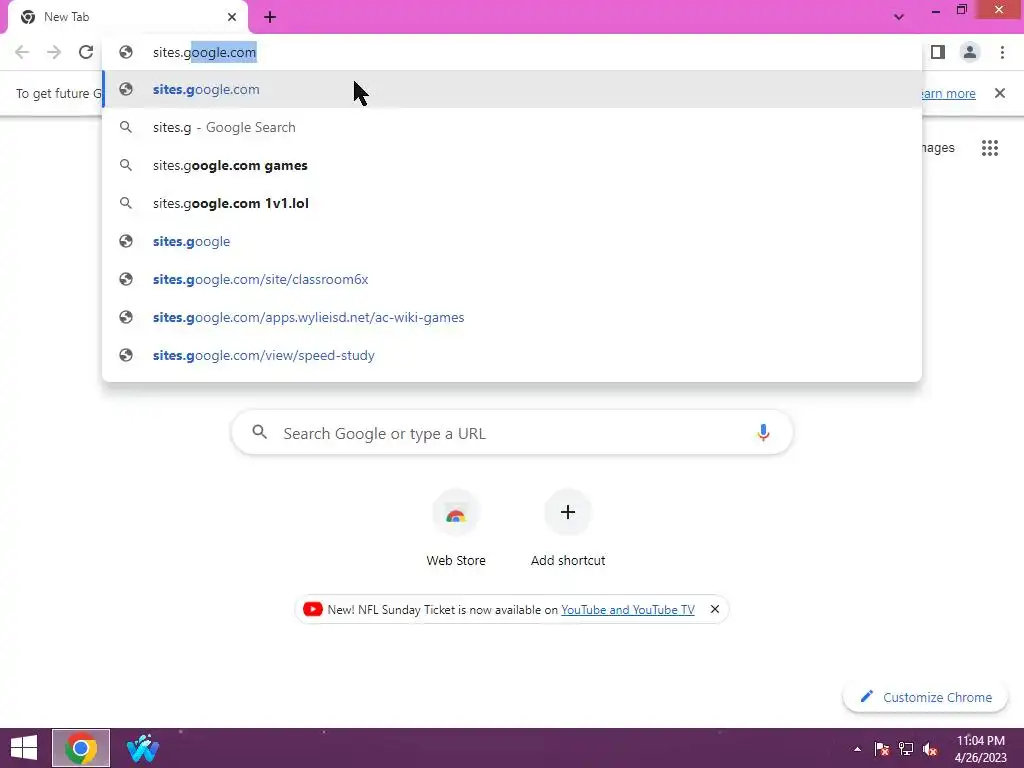The width and height of the screenshot is (1024, 768).
Task: Click the Learn more link
Action: pos(949,93)
